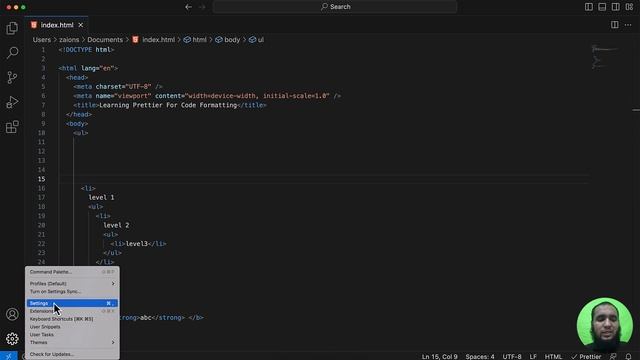Expand the Themes submenu
640x360 pixels.
coord(72,342)
